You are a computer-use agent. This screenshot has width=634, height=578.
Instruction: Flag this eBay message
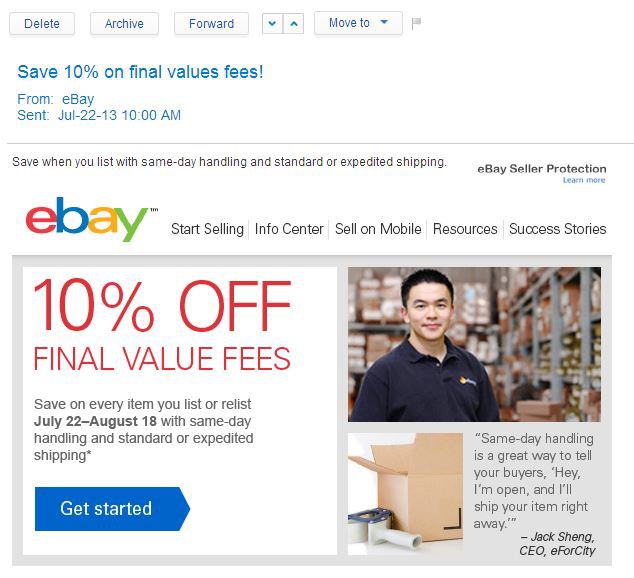[416, 23]
